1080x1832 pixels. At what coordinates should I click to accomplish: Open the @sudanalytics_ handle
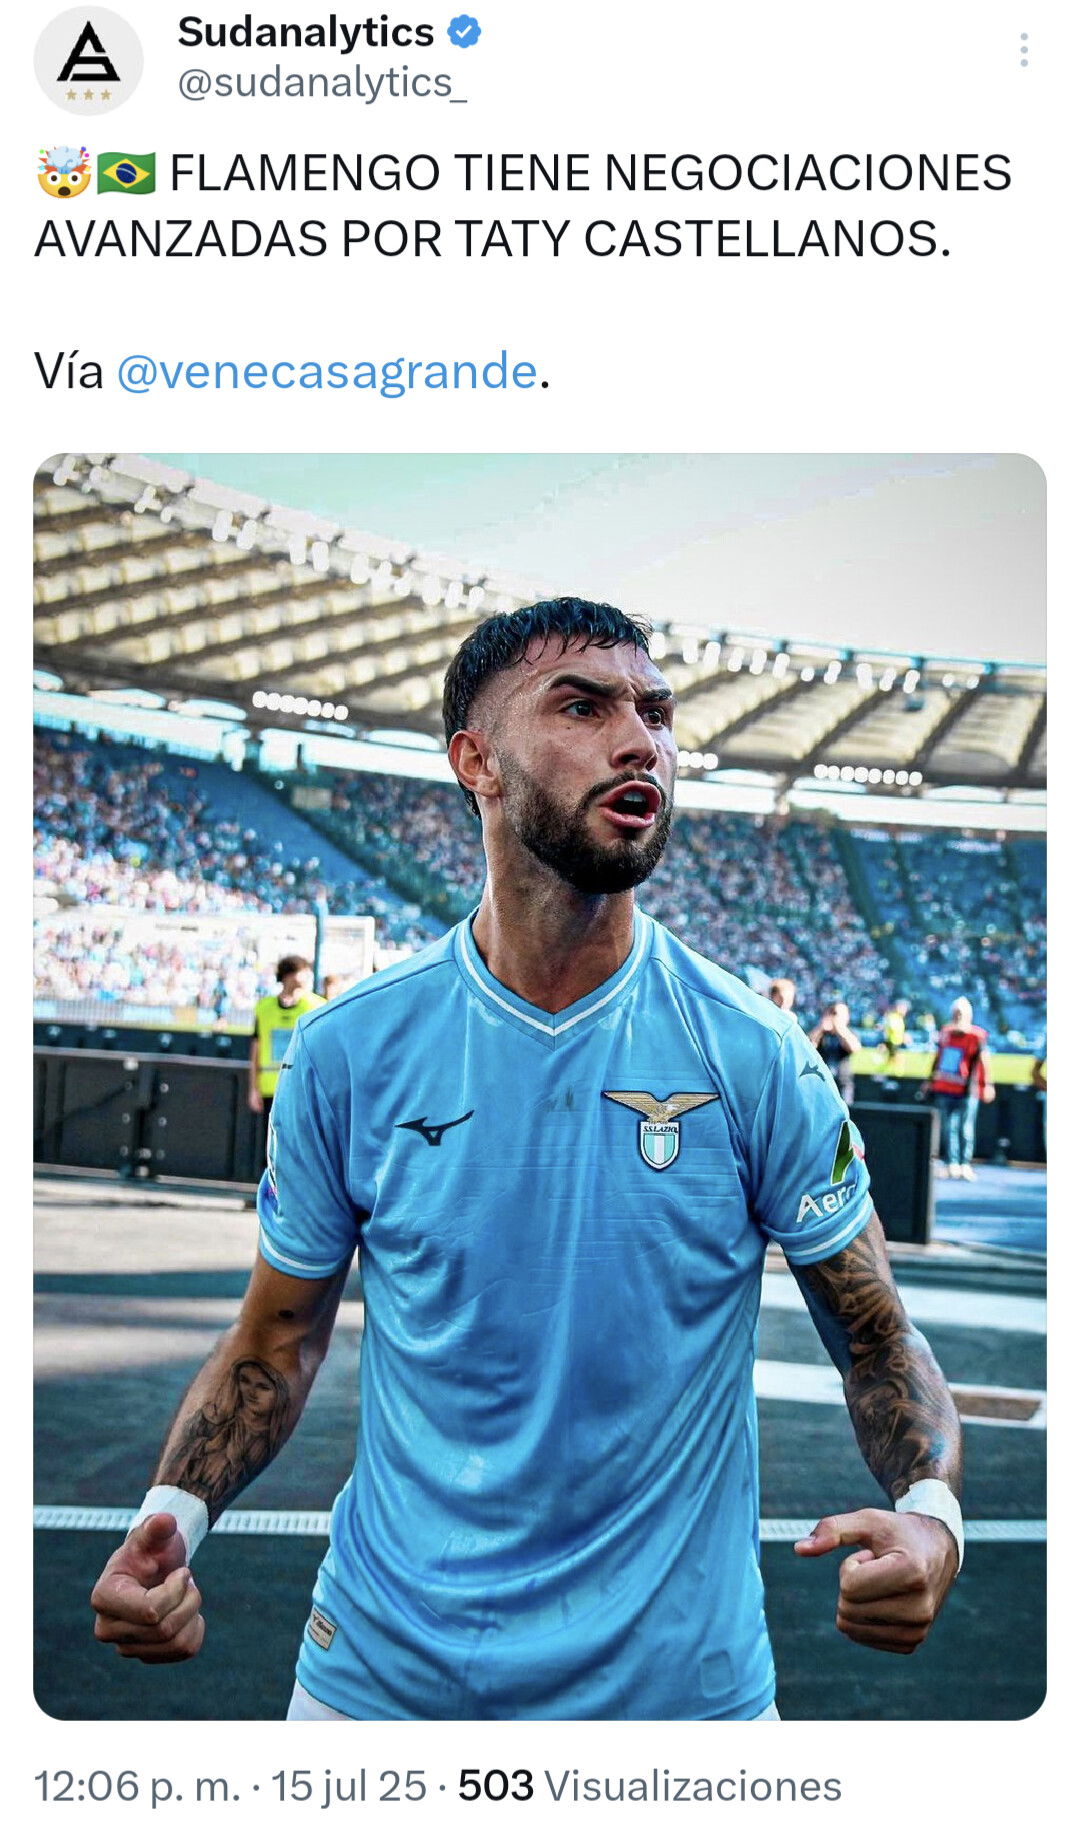coord(322,83)
